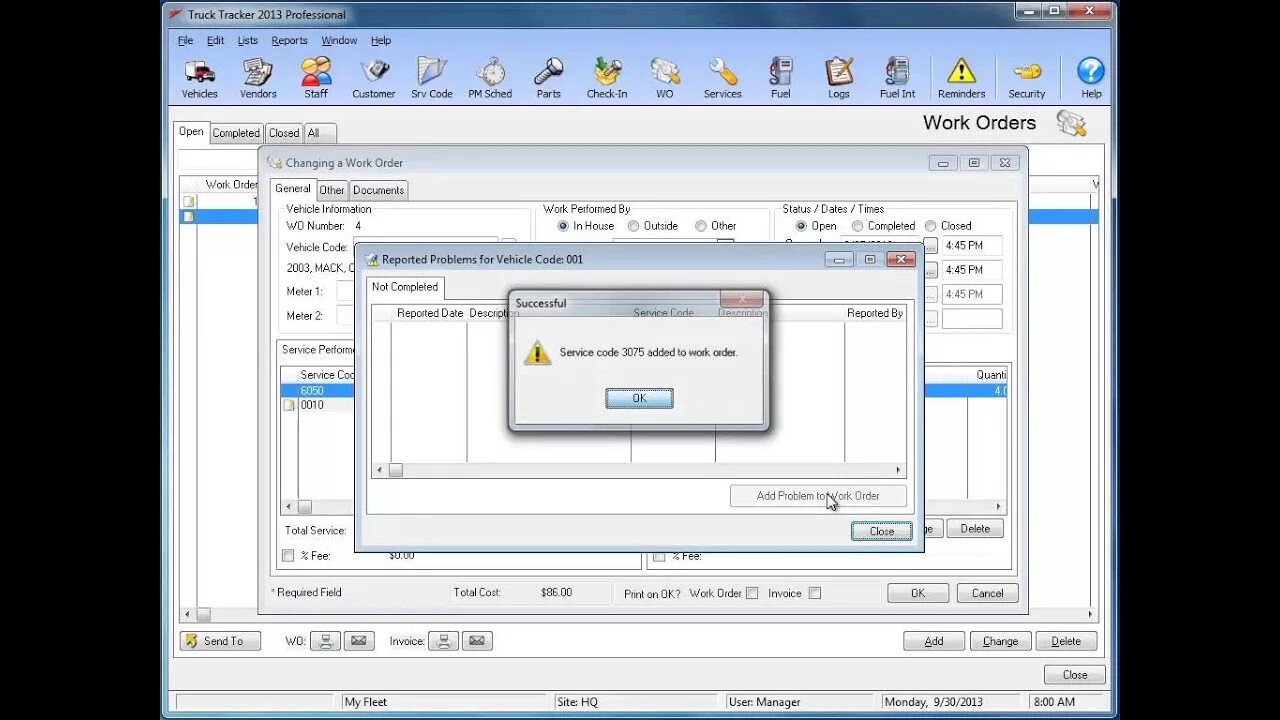This screenshot has height=720, width=1280.
Task: Open the Fuel Int toolbar icon
Action: click(897, 78)
